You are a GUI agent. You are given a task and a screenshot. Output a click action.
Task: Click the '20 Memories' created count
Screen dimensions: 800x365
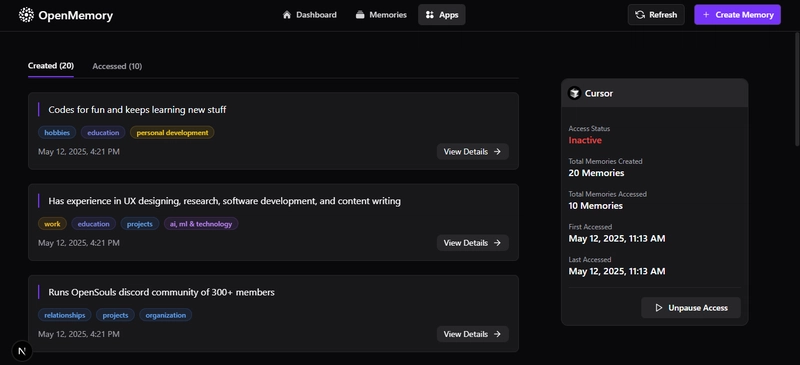point(596,173)
